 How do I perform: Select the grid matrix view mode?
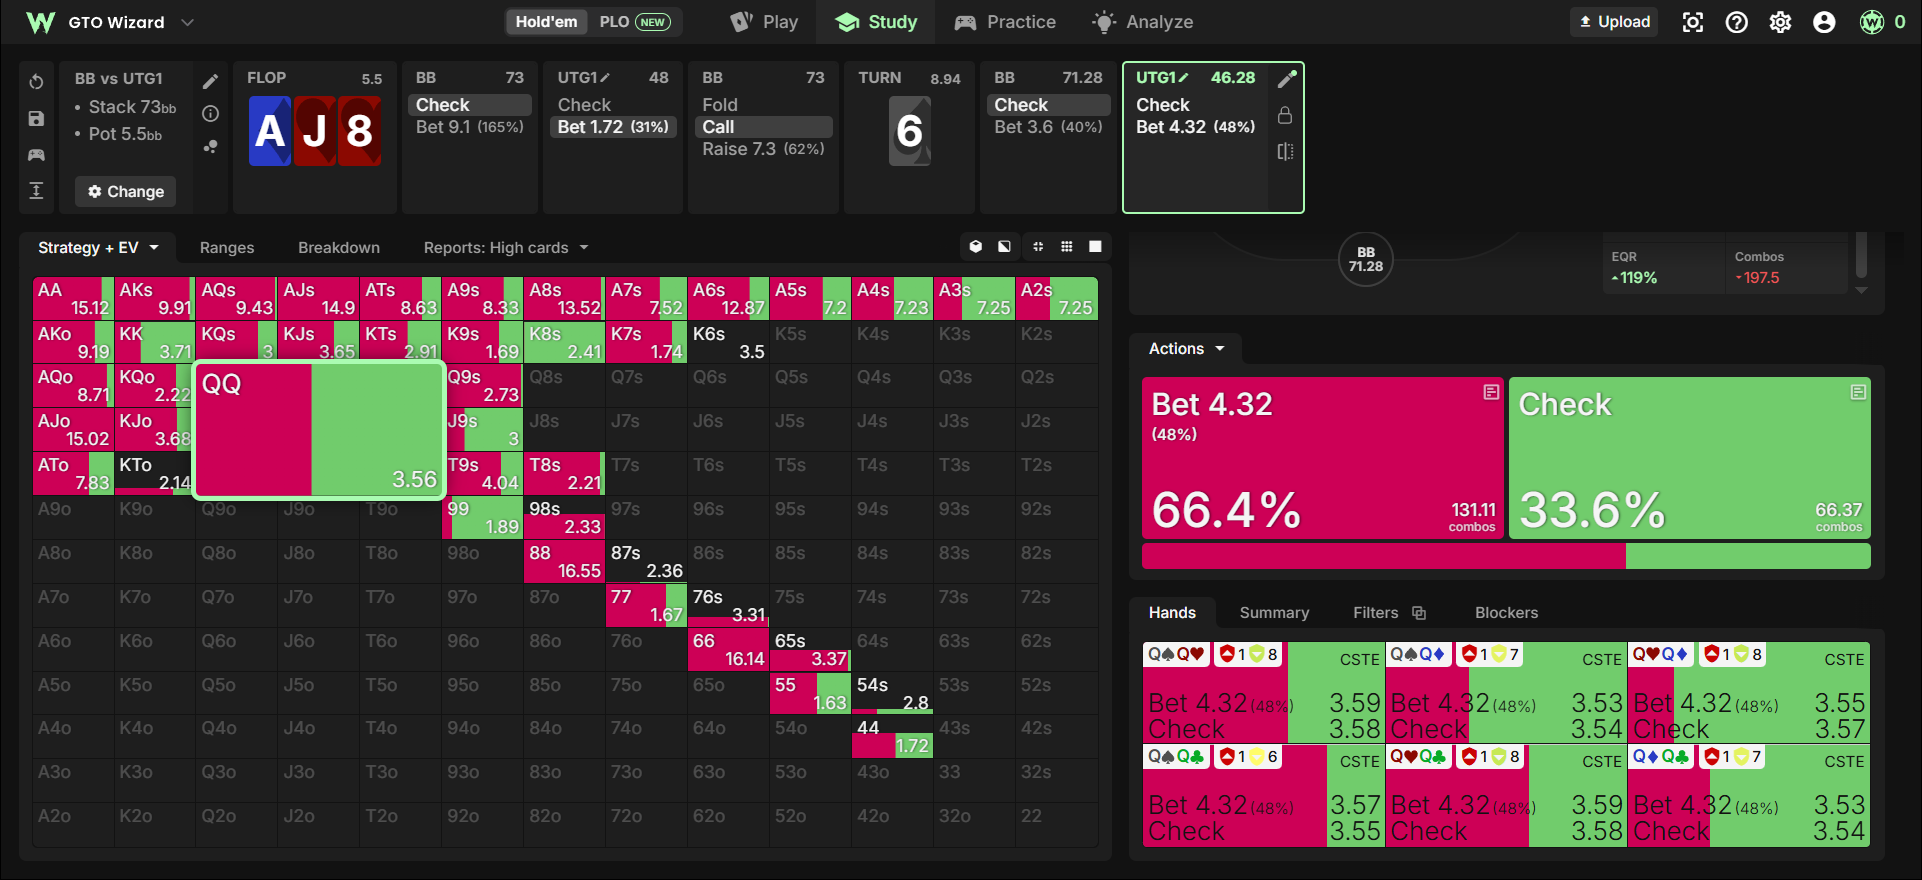[x=1067, y=246]
